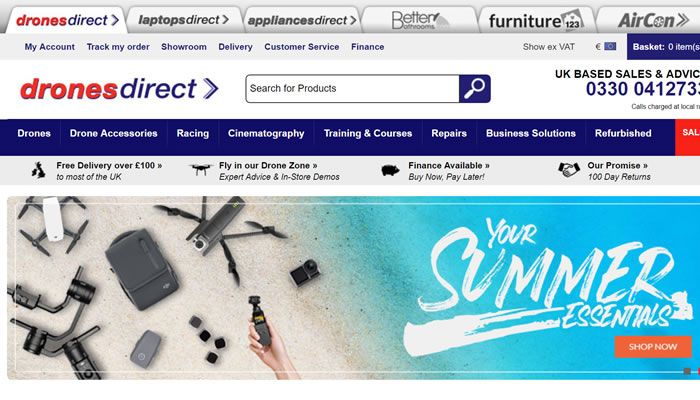Image resolution: width=700 pixels, height=400 pixels.
Task: Click the piggy bank finance icon
Action: pos(390,170)
